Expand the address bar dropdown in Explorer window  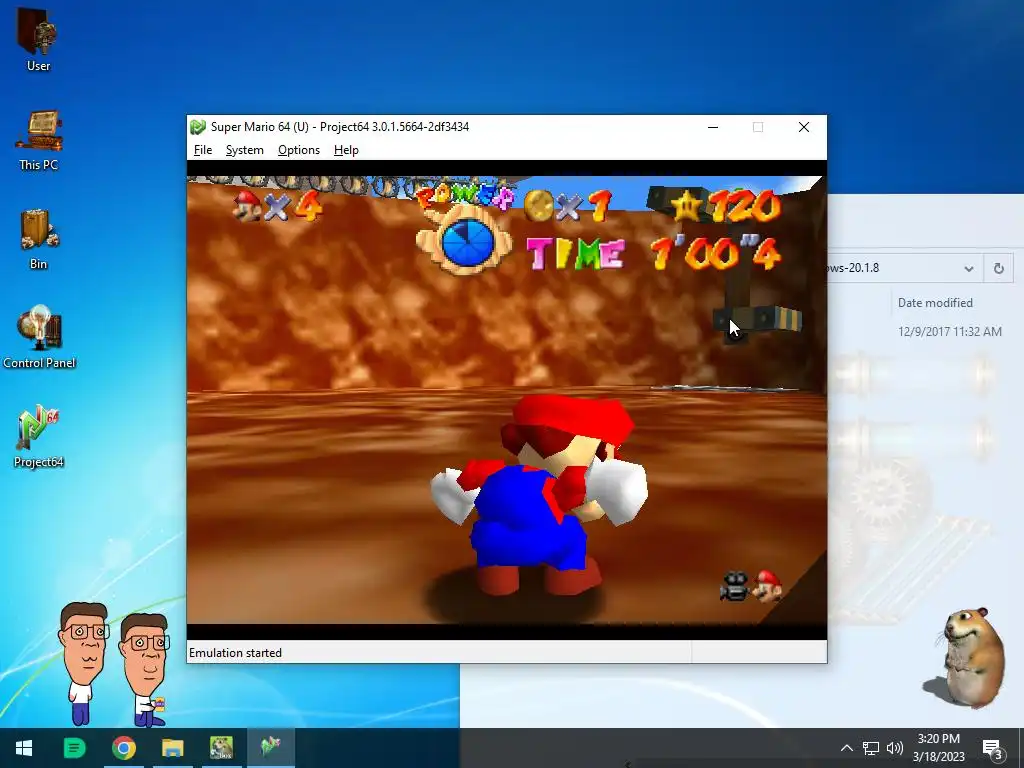click(x=968, y=268)
